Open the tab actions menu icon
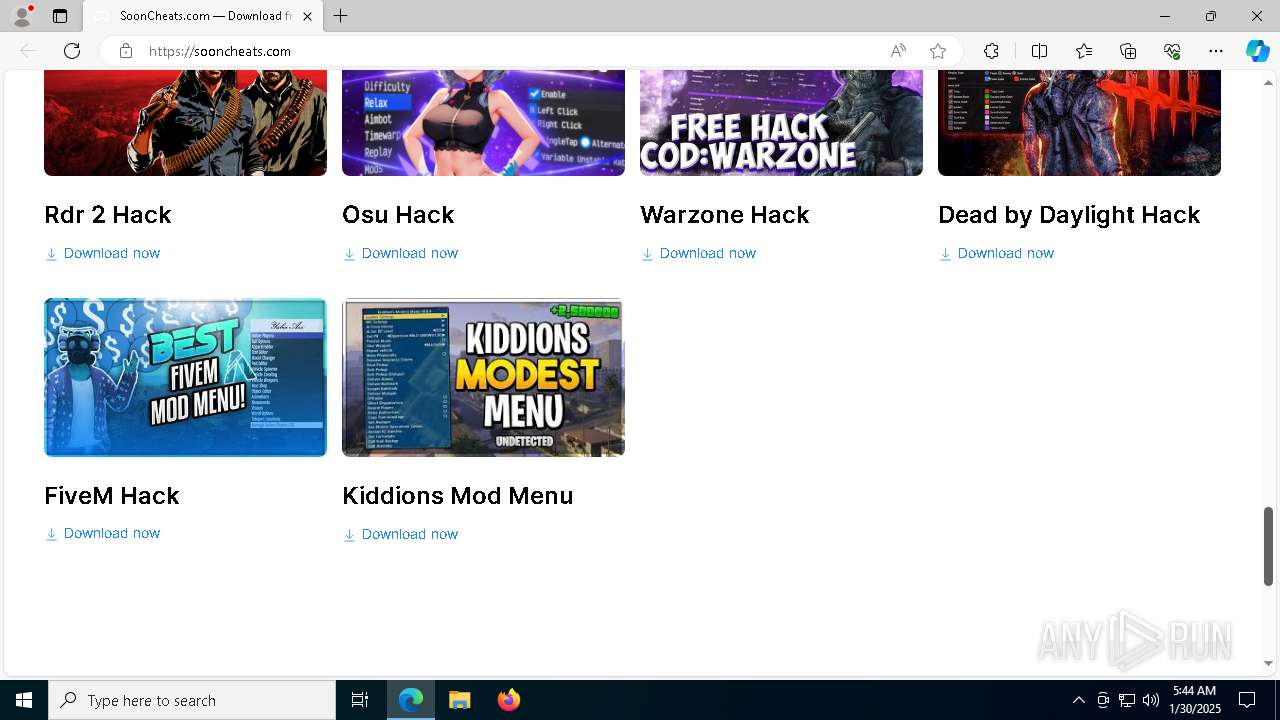Viewport: 1280px width, 720px height. pyautogui.click(x=60, y=16)
